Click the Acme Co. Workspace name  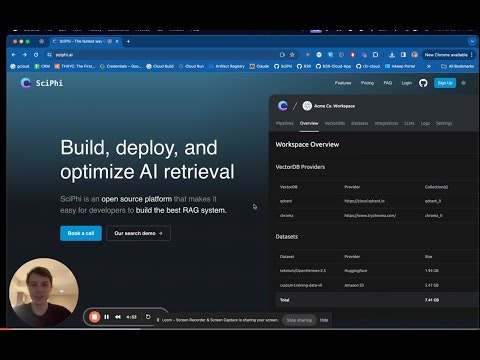point(334,106)
